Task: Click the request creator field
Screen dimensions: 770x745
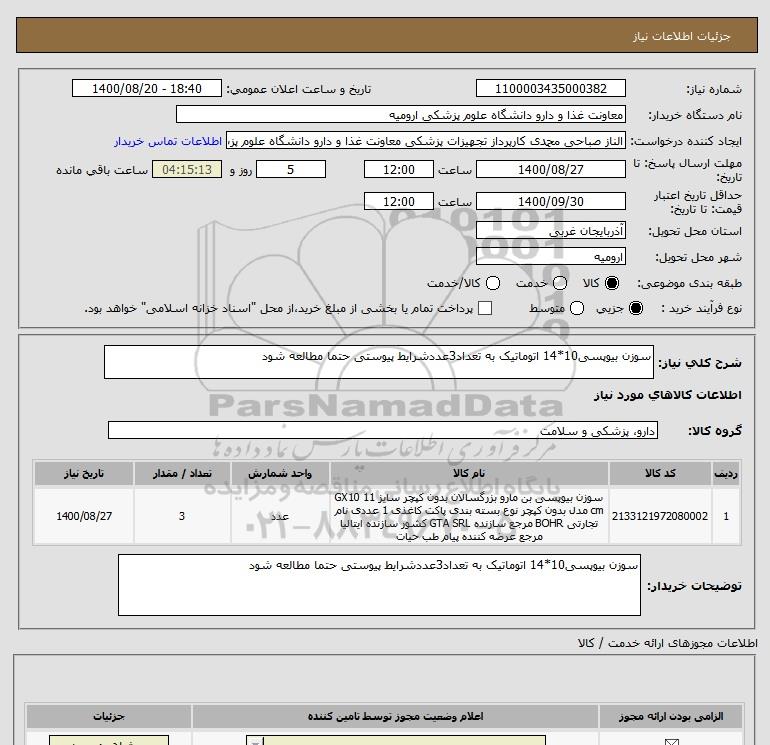Action: pyautogui.click(x=426, y=141)
